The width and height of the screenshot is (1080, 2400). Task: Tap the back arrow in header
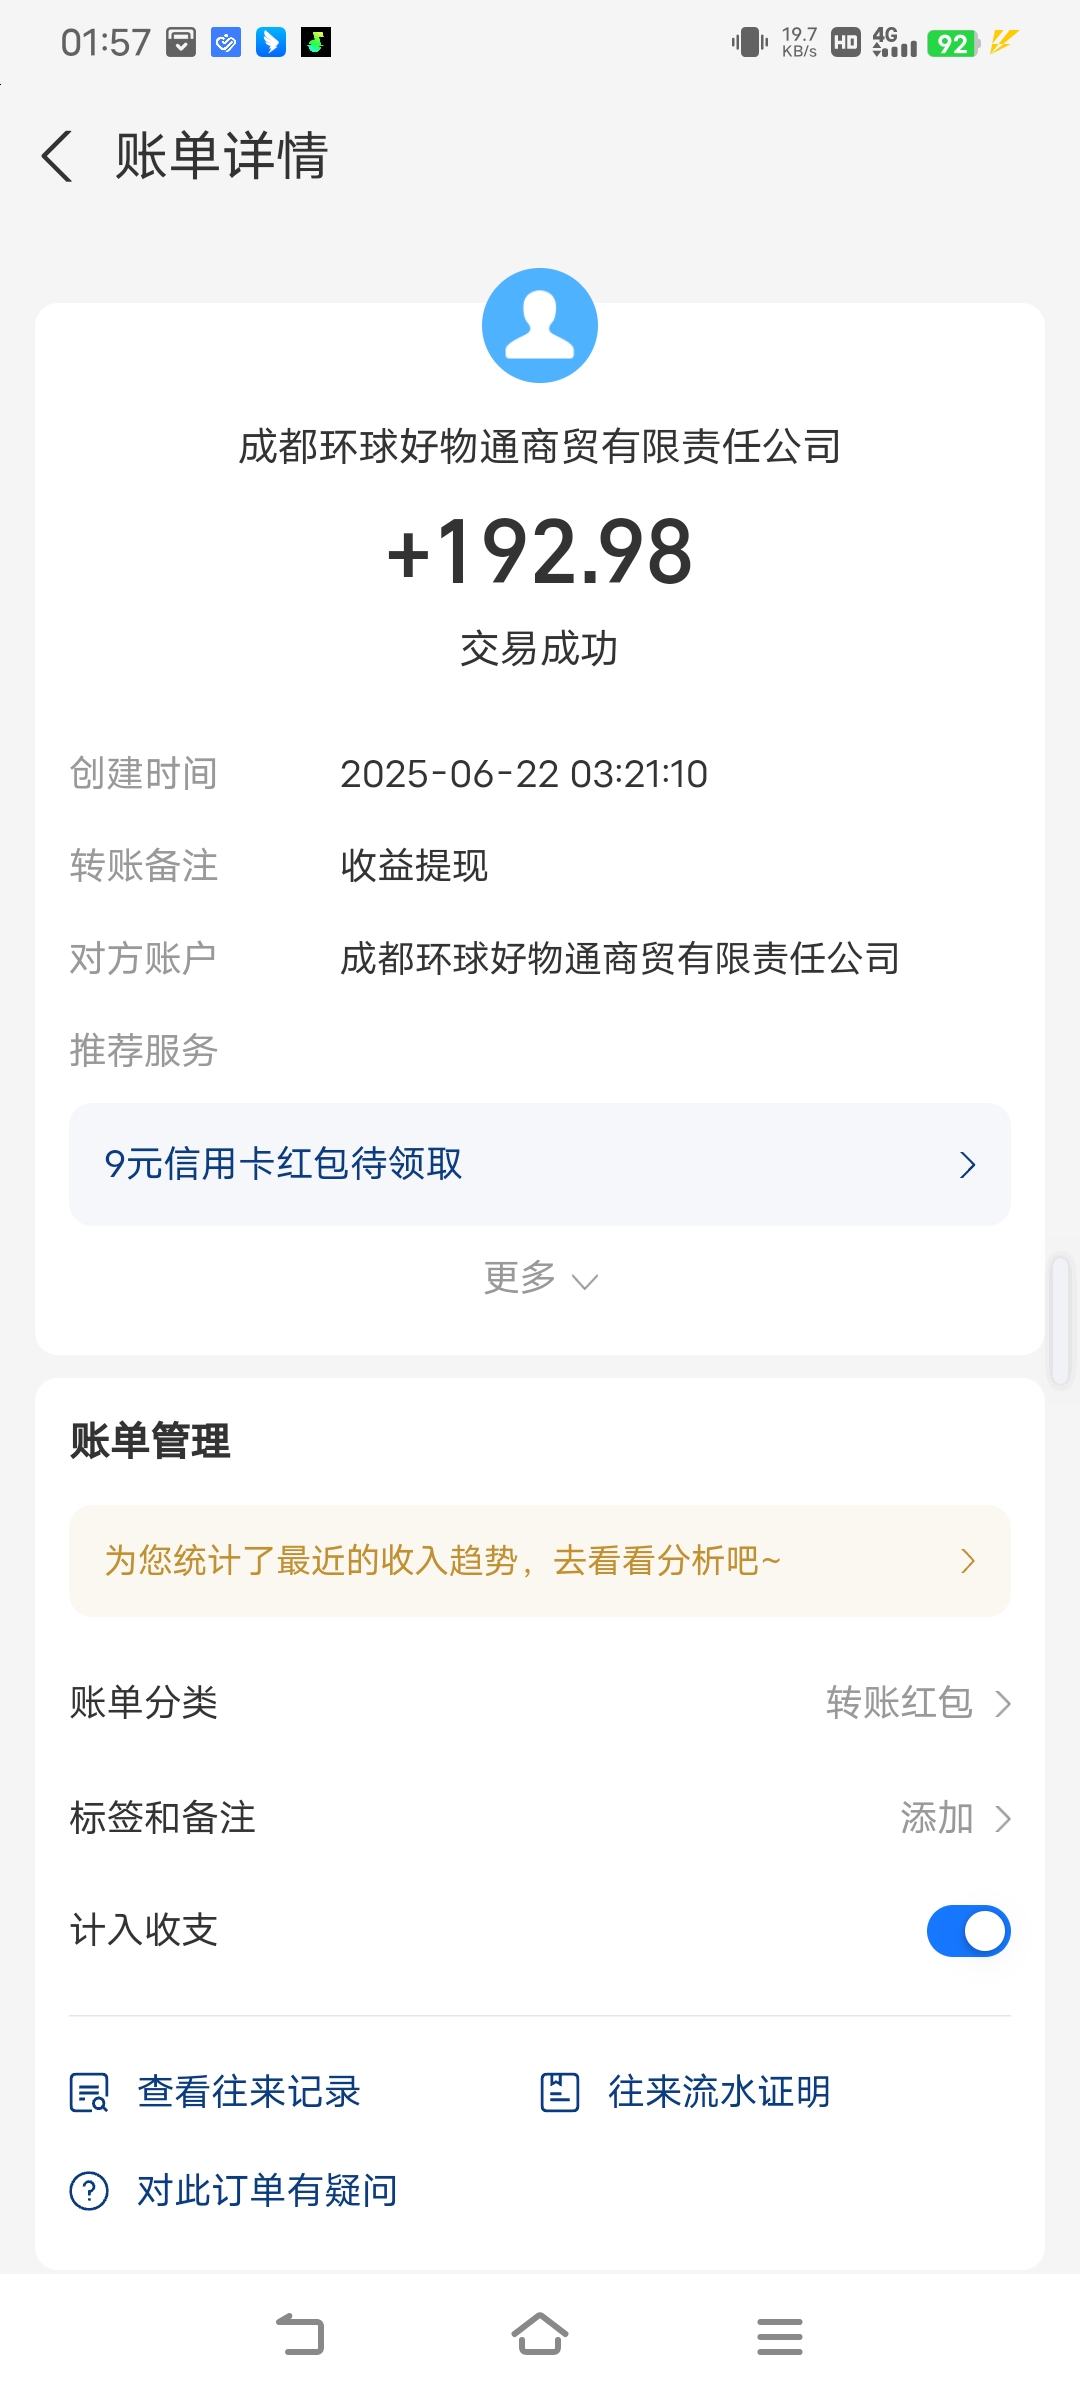[x=58, y=157]
